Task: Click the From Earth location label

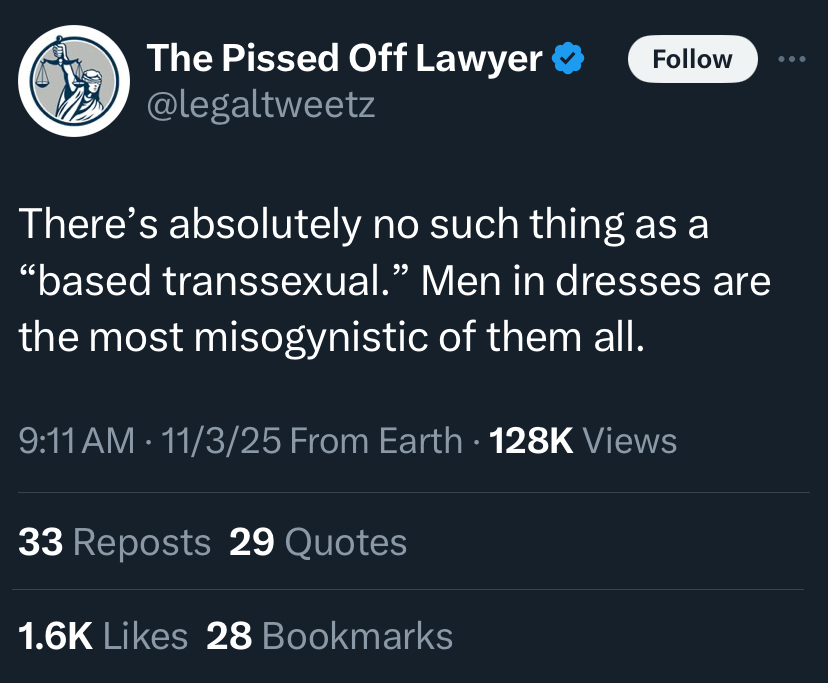Action: [376, 441]
